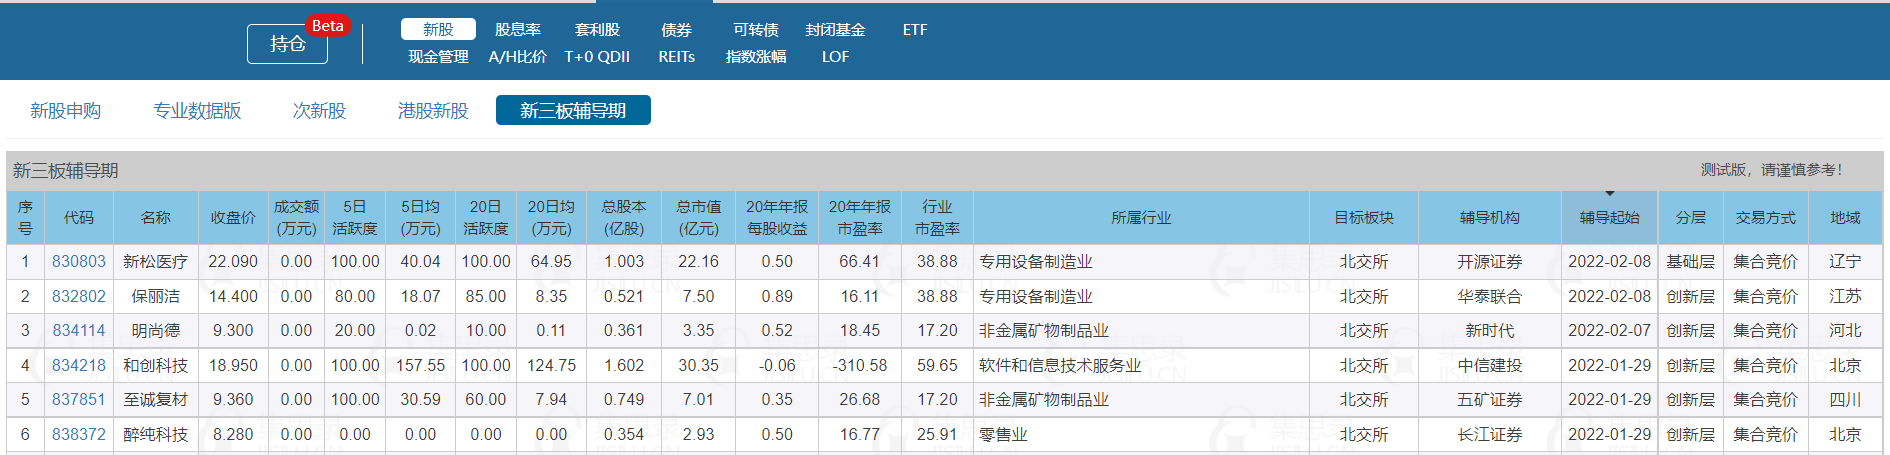Open the REITs menu item
Viewport: 1890px width, 455px height.
coord(676,57)
